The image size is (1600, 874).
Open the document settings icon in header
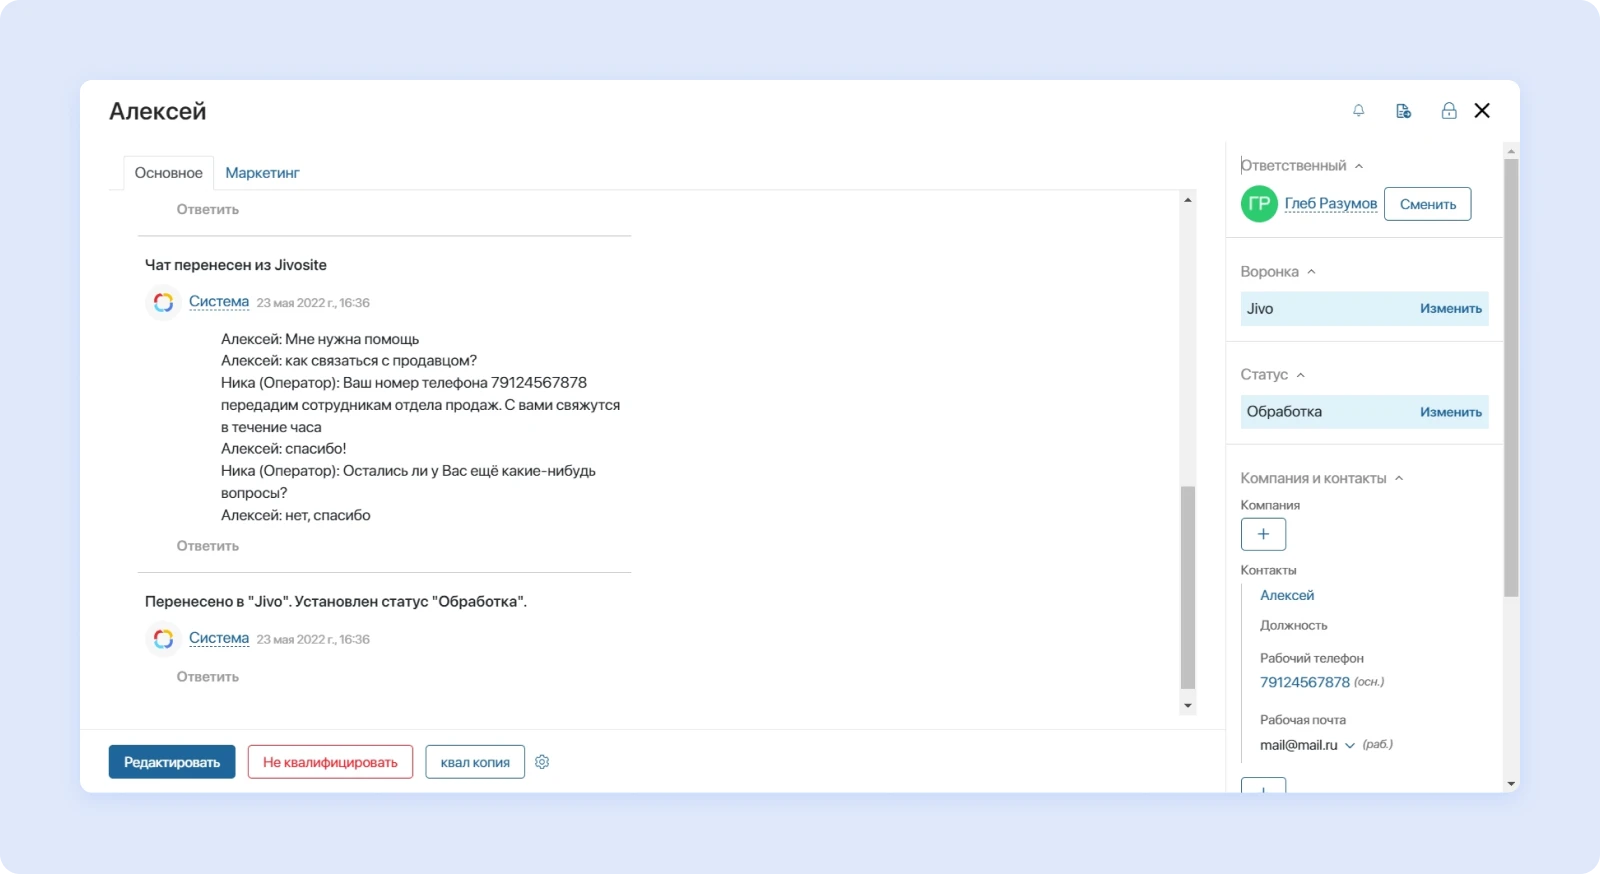(1403, 111)
